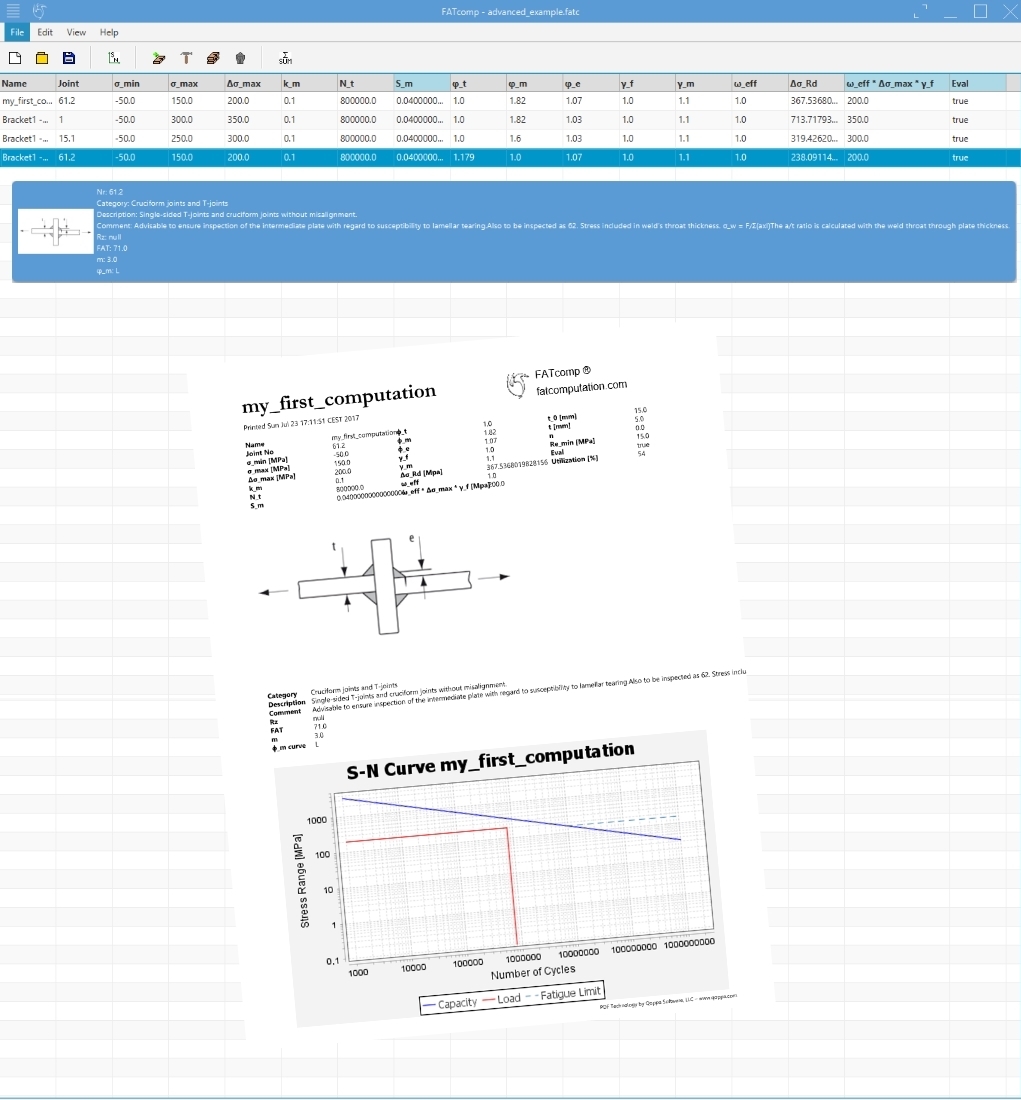Open the hamburger menu in title bar
1021x1100 pixels.
coord(13,11)
